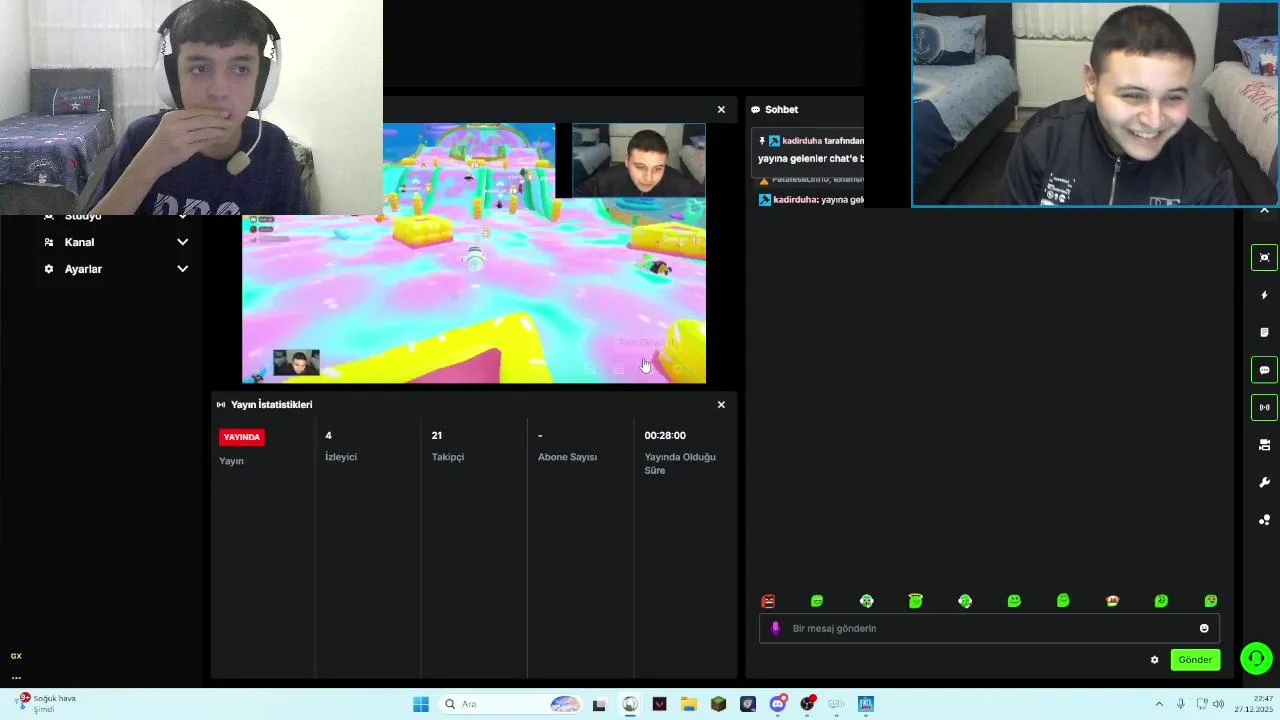1280x720 pixels.
Task: Open the Kanal sidebar item
Action: [x=115, y=242]
